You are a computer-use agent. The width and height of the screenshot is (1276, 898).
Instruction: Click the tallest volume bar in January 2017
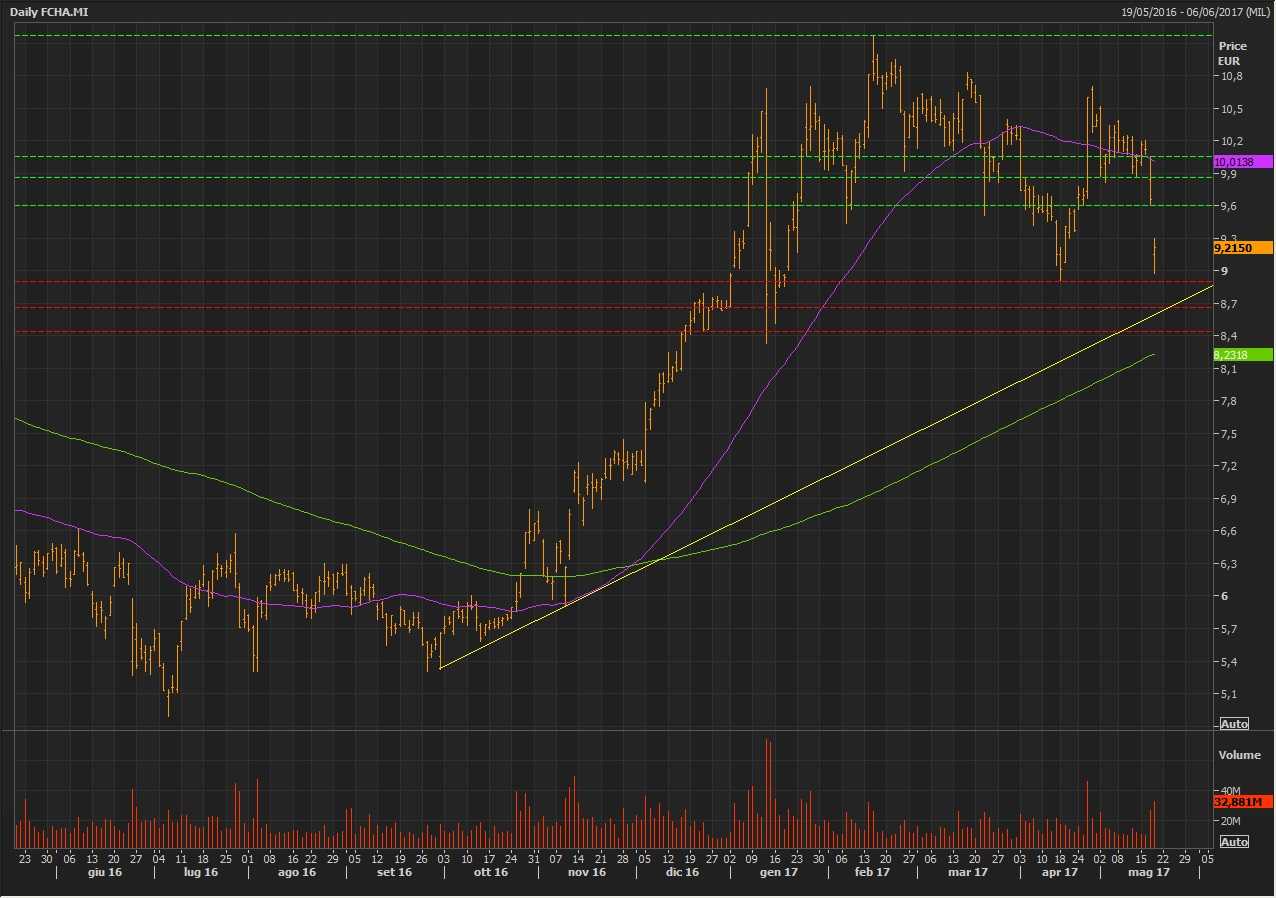click(768, 790)
